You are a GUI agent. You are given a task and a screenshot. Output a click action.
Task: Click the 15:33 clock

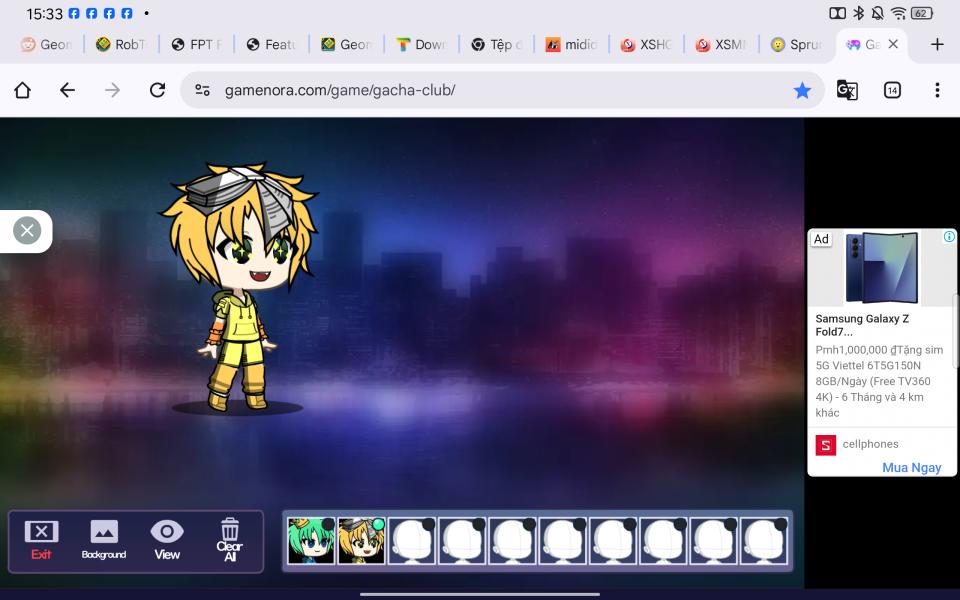44,13
